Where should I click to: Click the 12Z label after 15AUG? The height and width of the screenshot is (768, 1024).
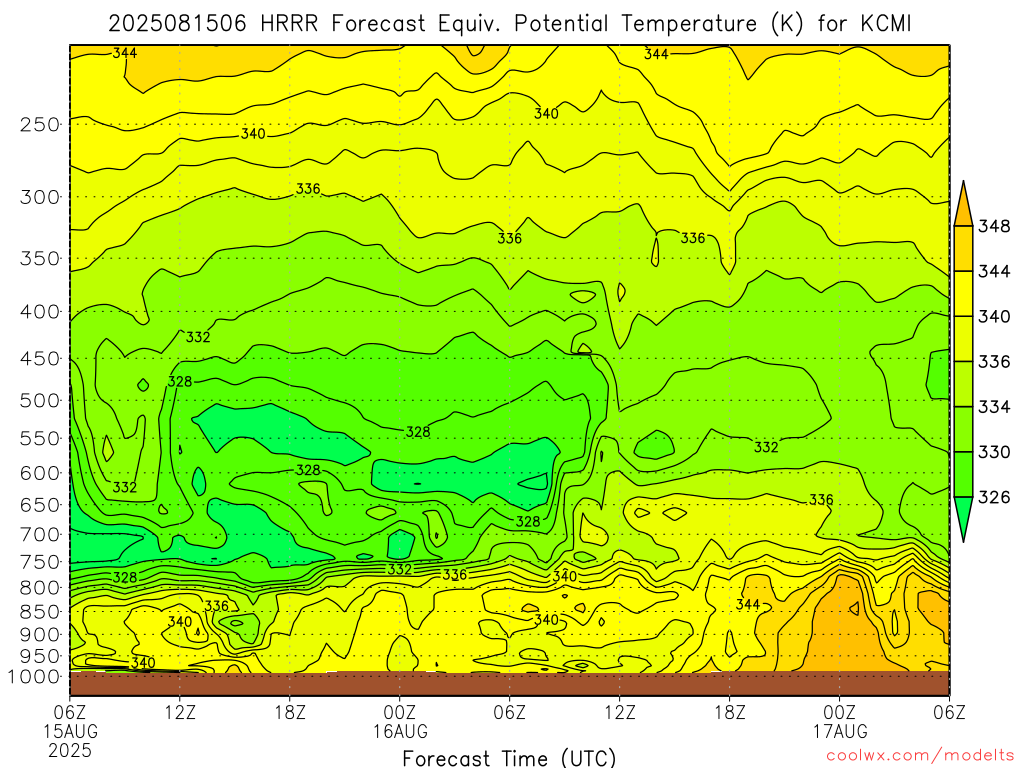tap(180, 711)
